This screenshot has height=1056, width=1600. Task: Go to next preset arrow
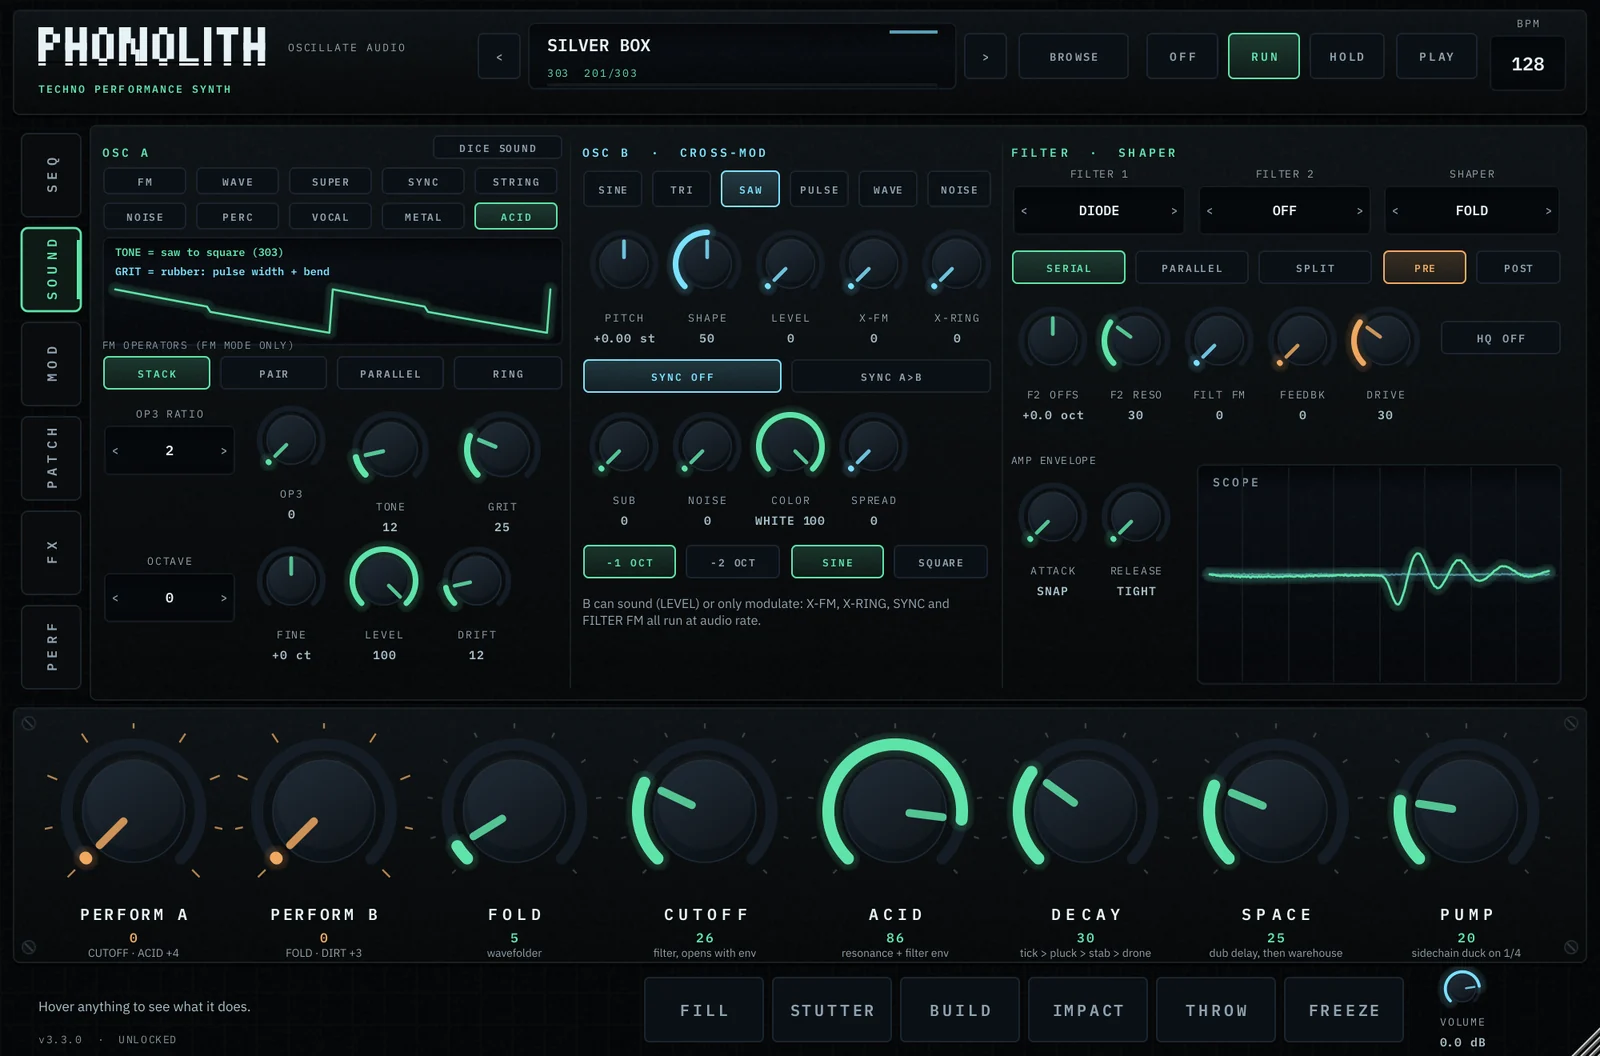click(985, 57)
